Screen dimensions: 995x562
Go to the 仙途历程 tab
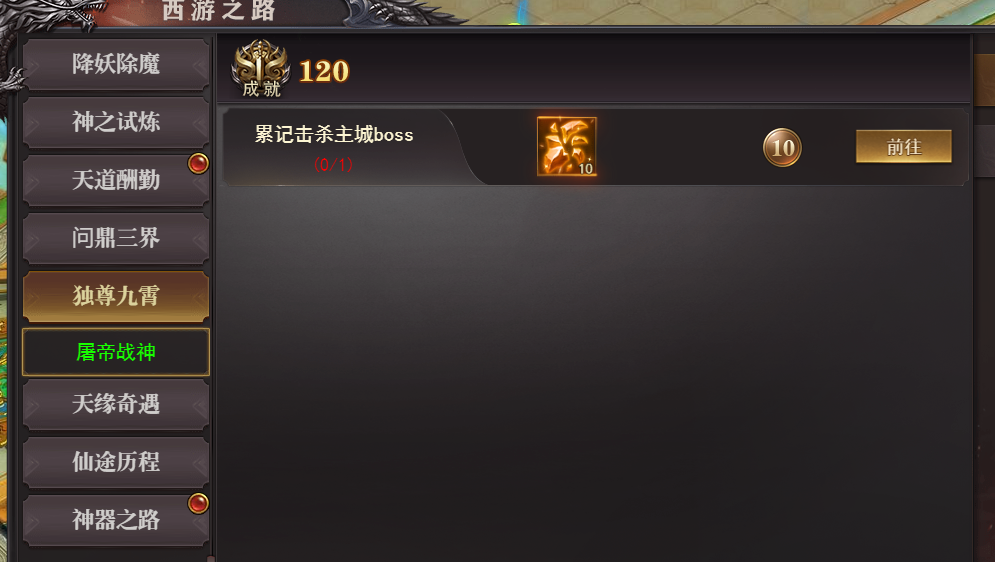(x=116, y=462)
